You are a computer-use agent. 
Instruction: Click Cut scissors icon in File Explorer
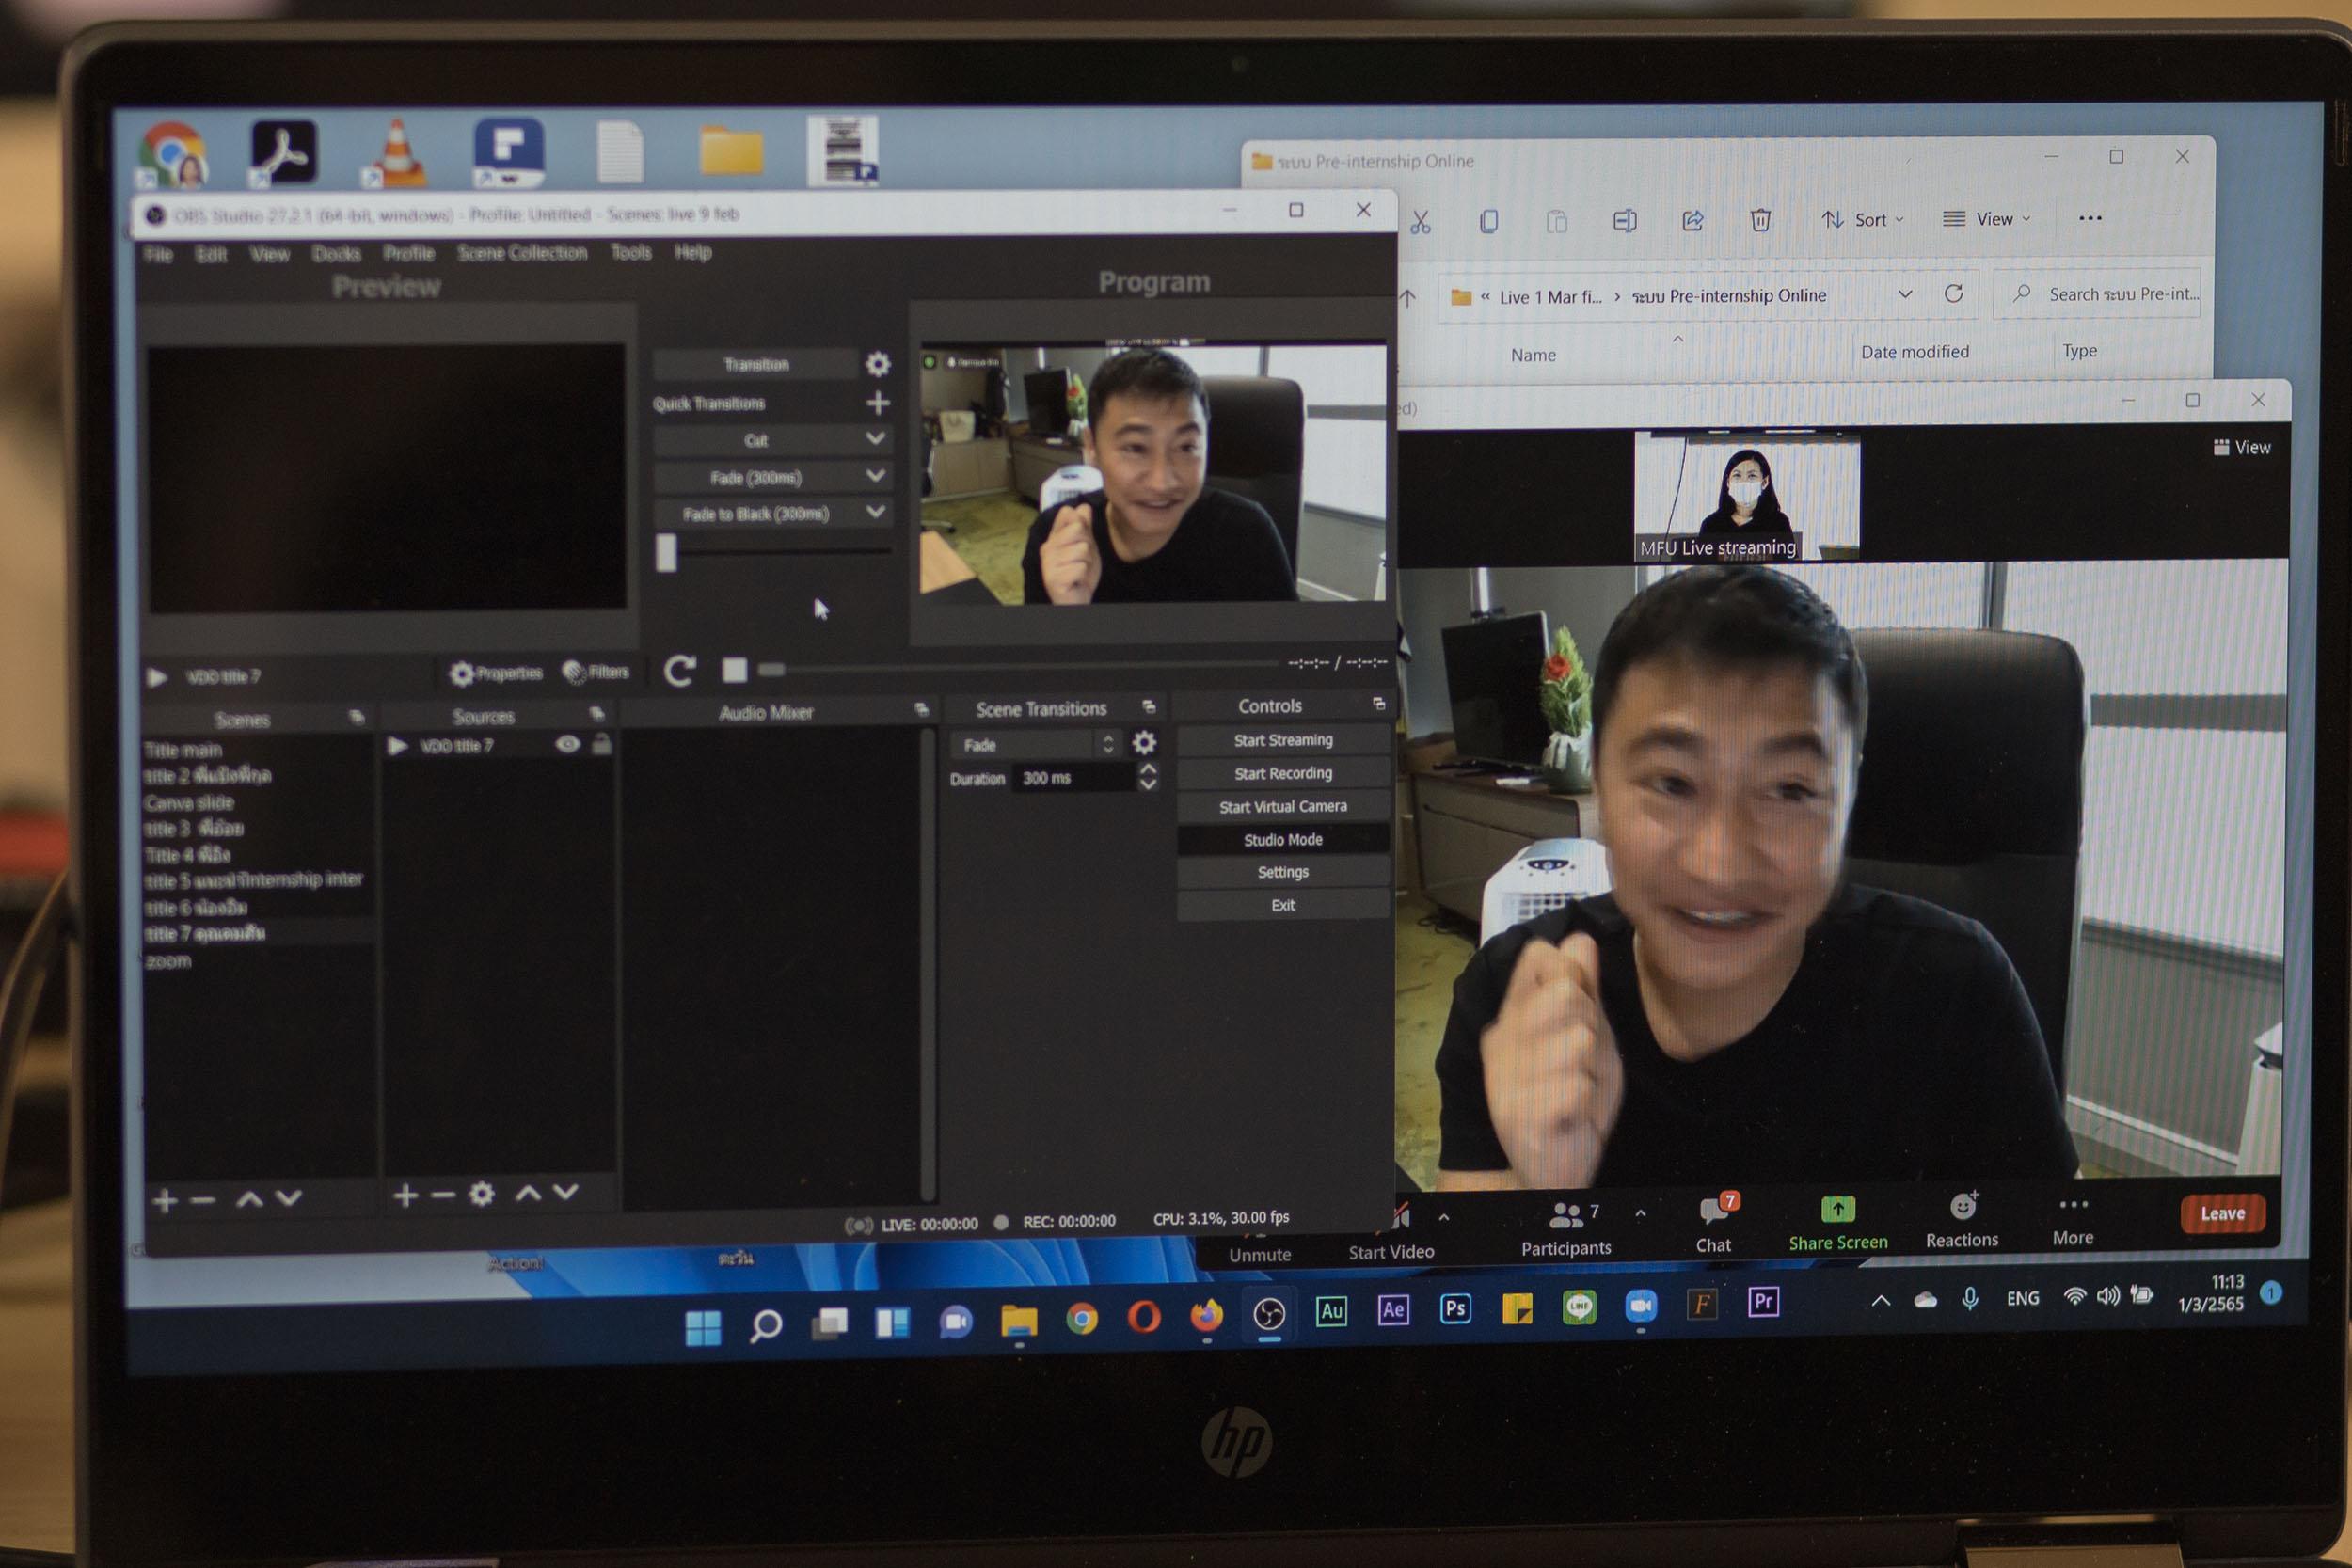[x=1420, y=222]
